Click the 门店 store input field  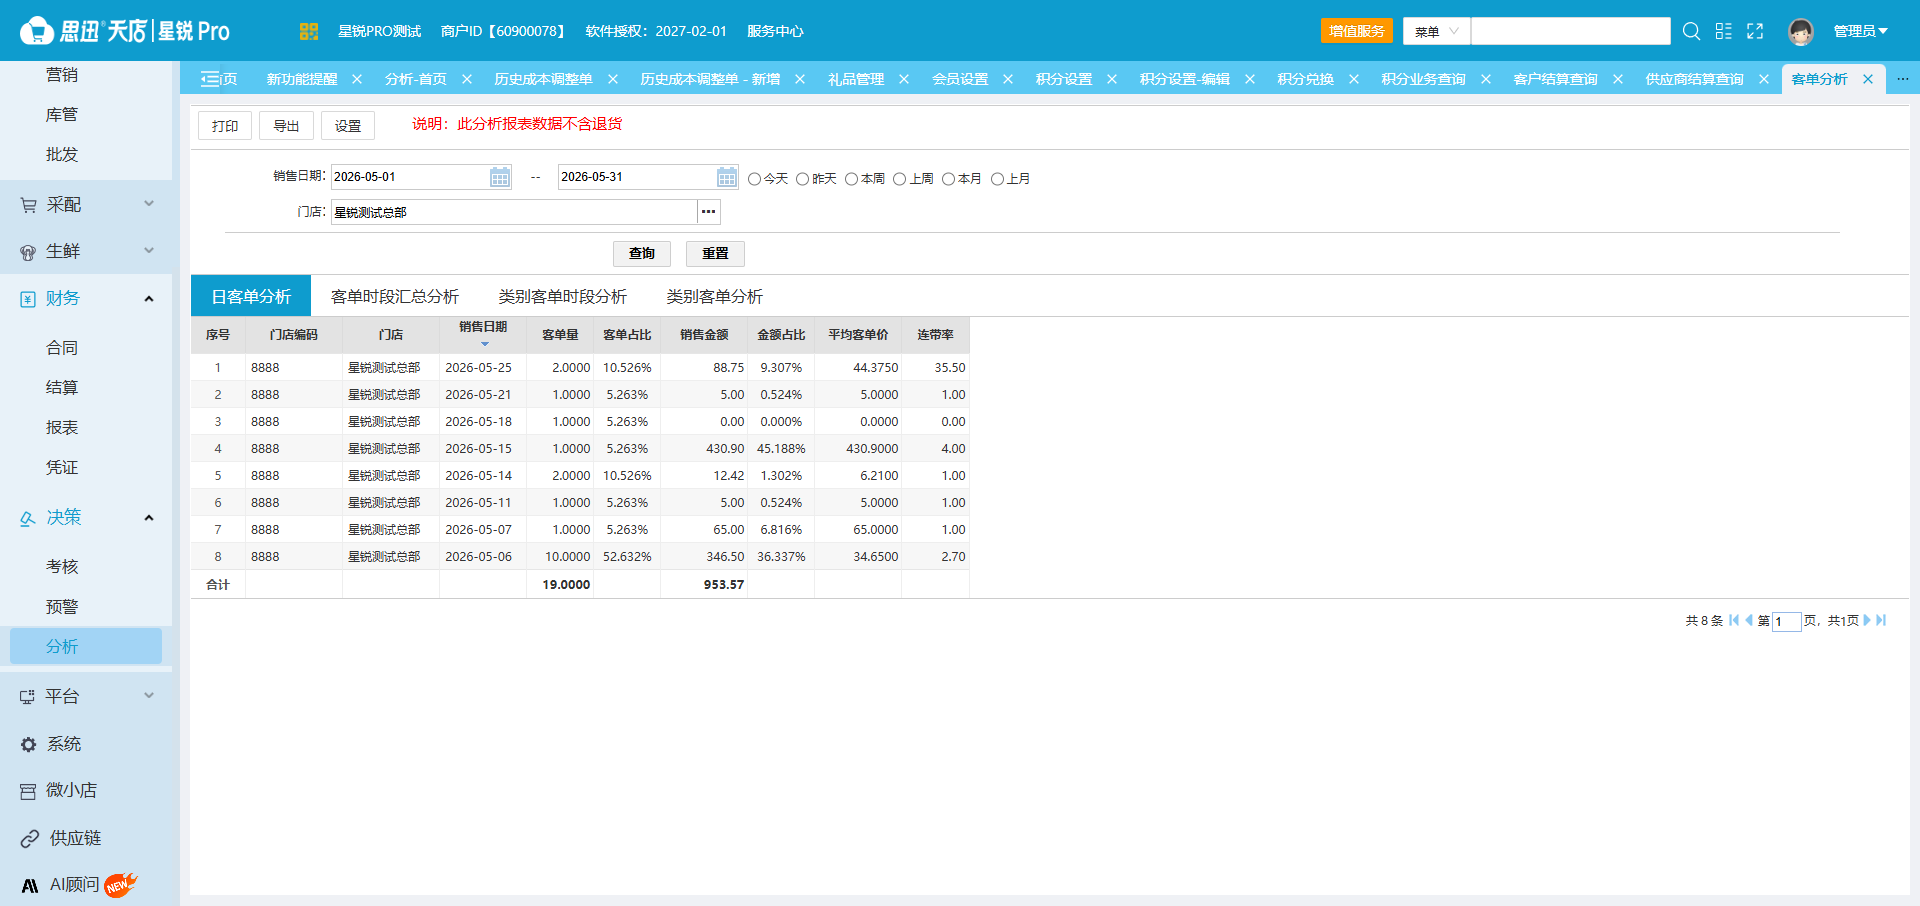coord(514,212)
